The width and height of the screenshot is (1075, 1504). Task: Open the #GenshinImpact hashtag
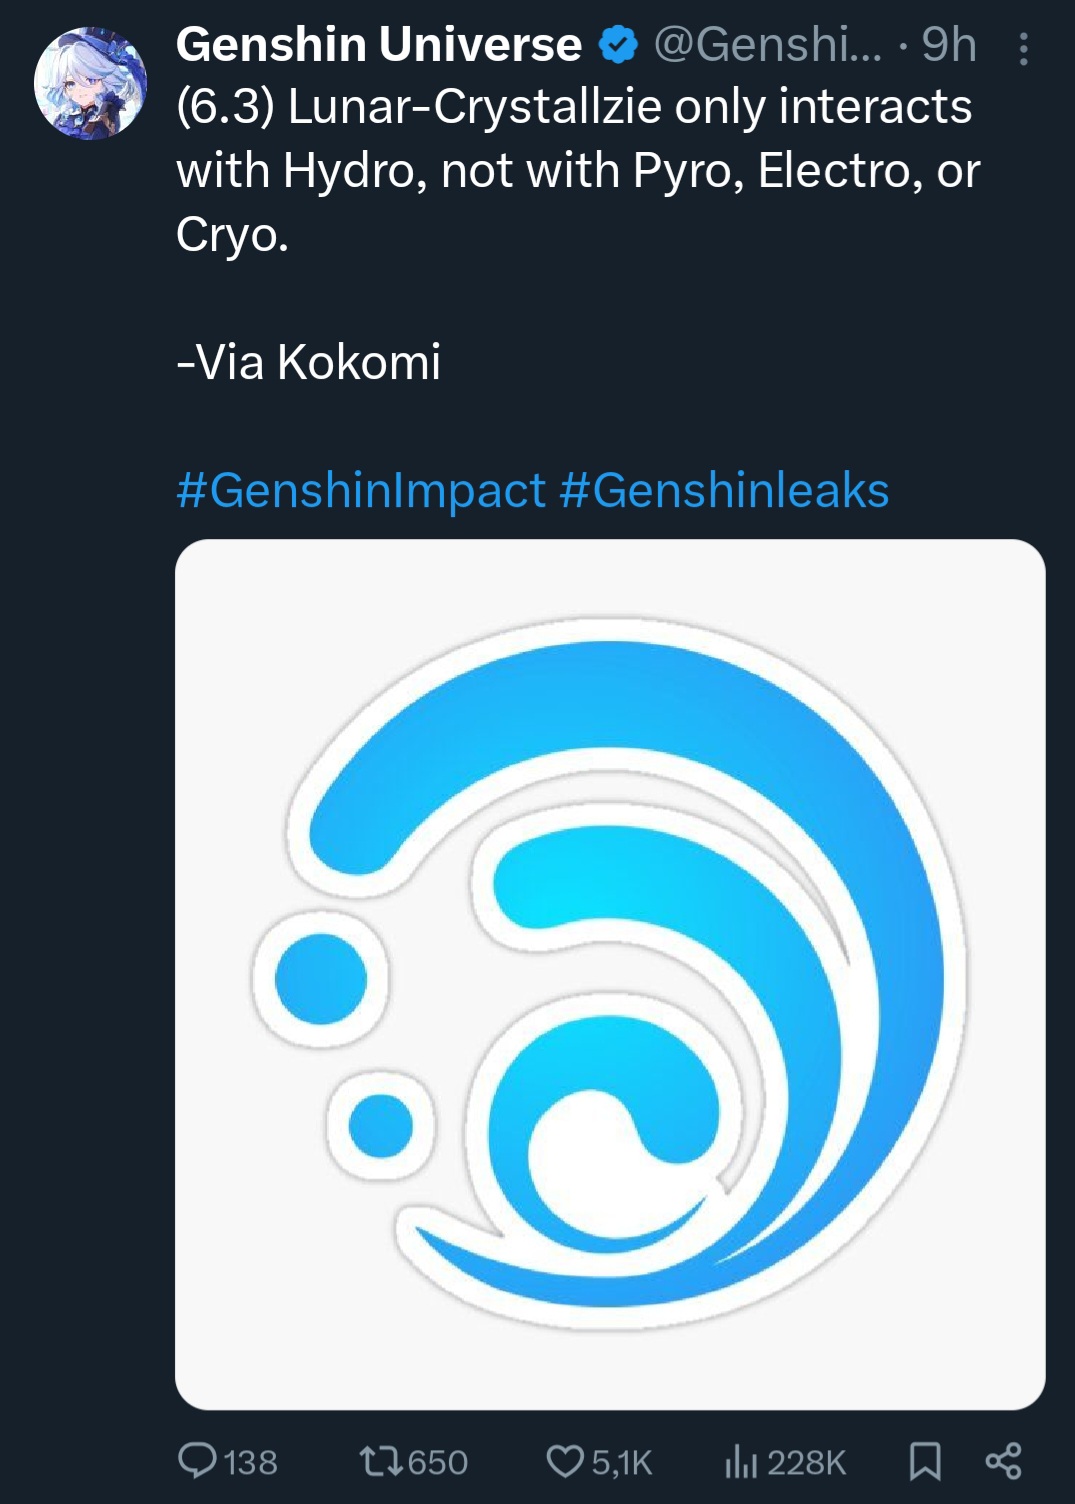click(361, 490)
